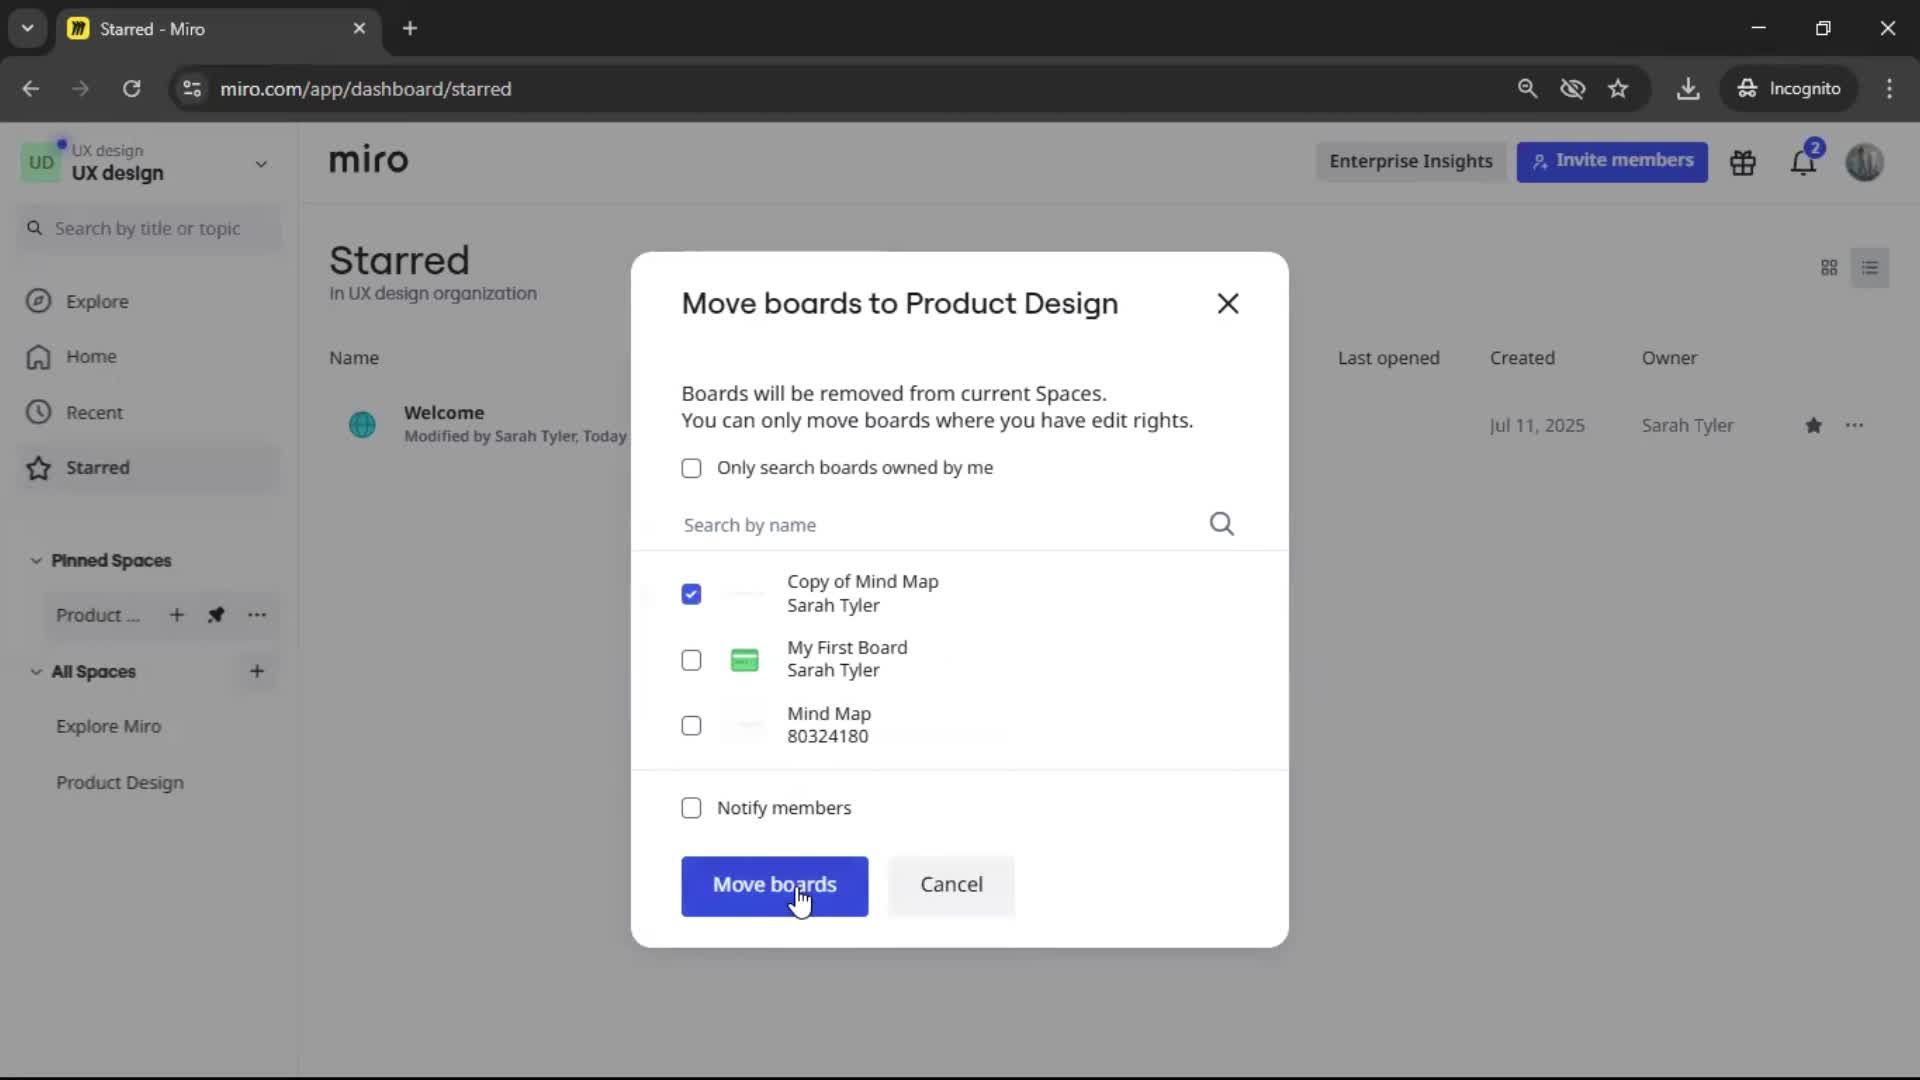1920x1080 pixels.
Task: Click the browser address bar URL
Action: coord(365,89)
